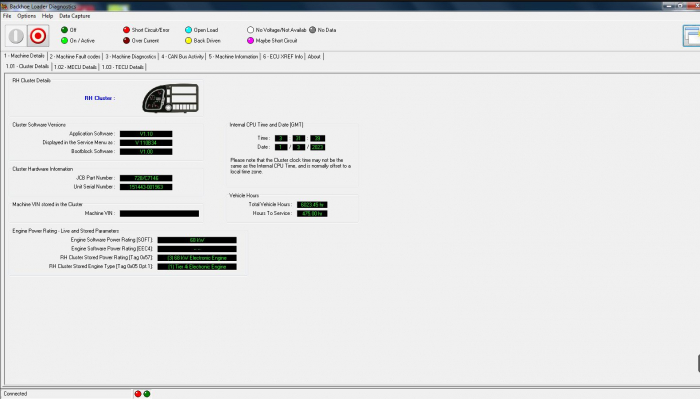700x399 pixels.
Task: Click the RH Cluster instrument panel image
Action: tap(171, 98)
